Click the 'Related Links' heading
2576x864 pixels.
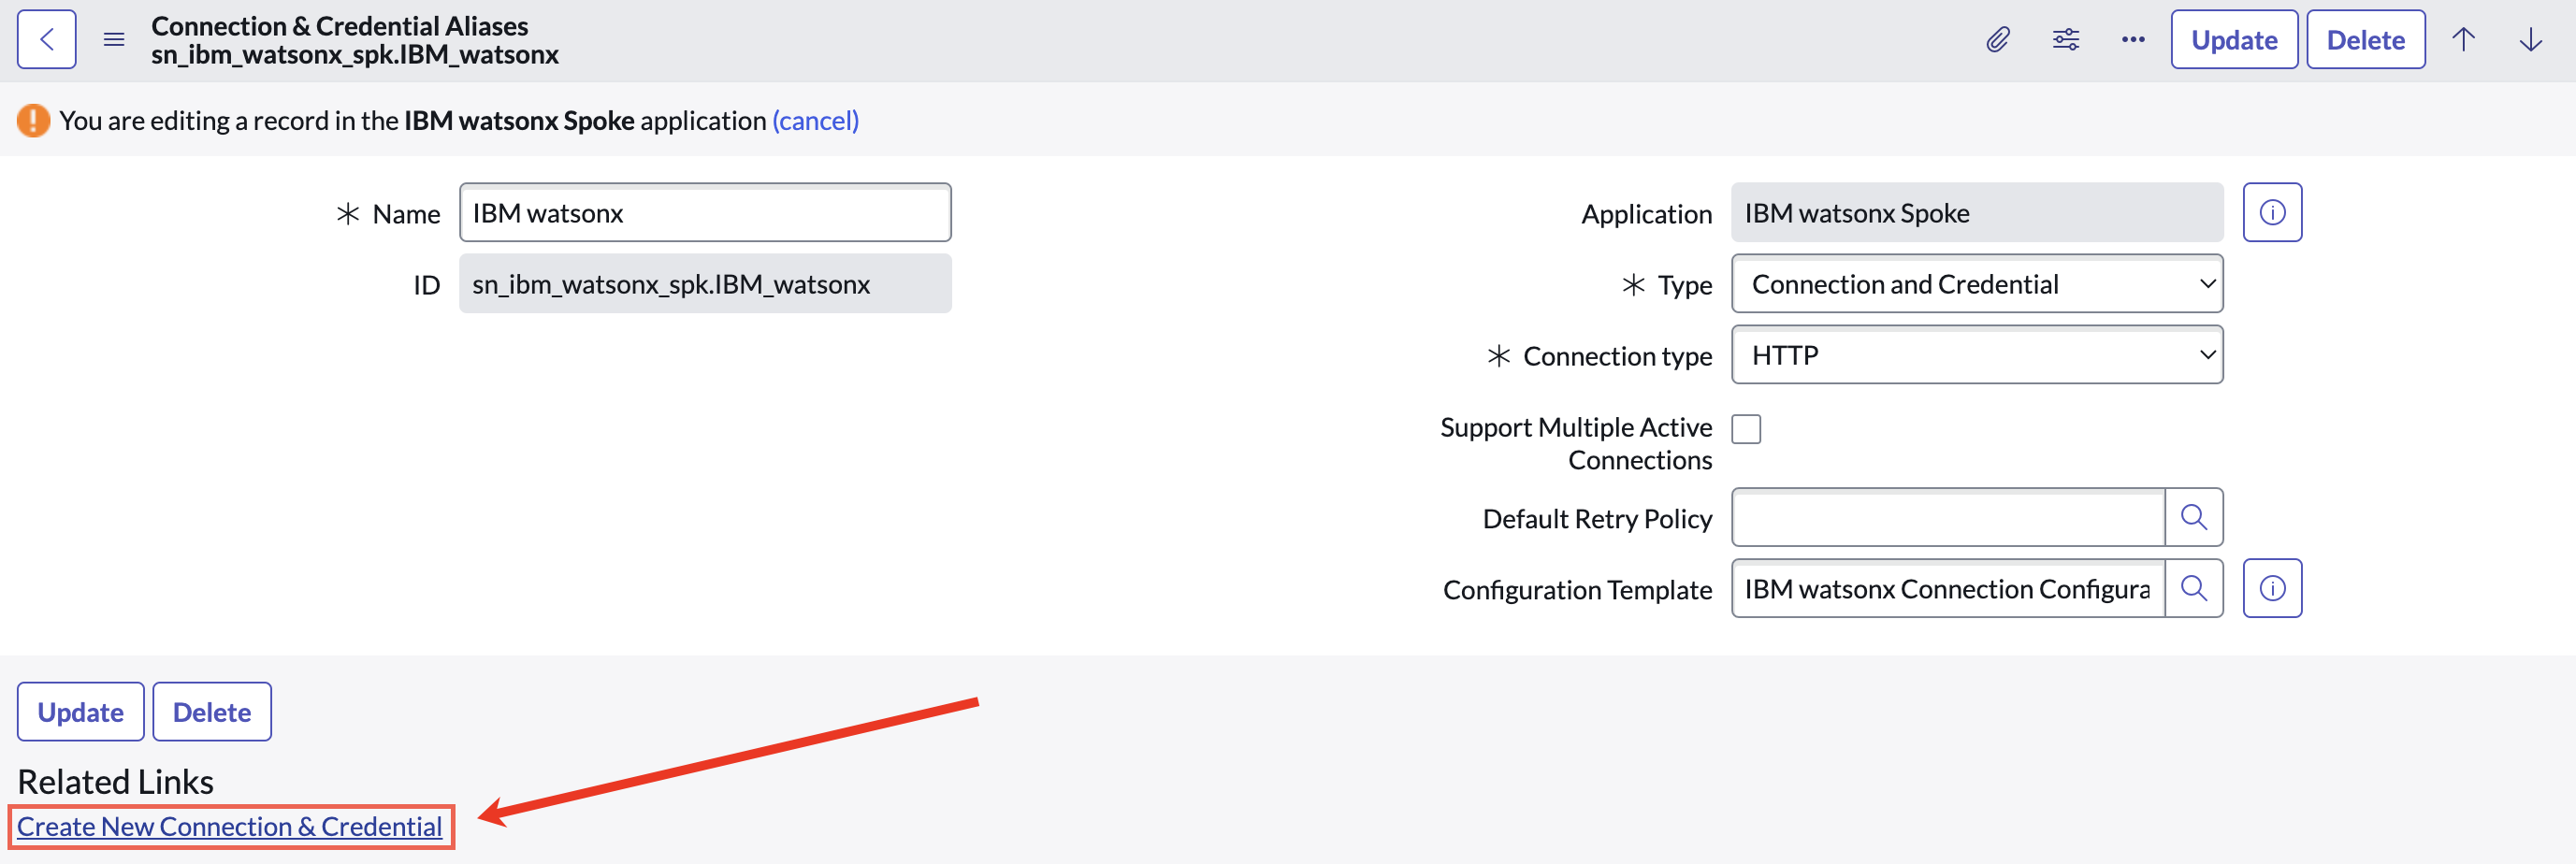(x=116, y=782)
